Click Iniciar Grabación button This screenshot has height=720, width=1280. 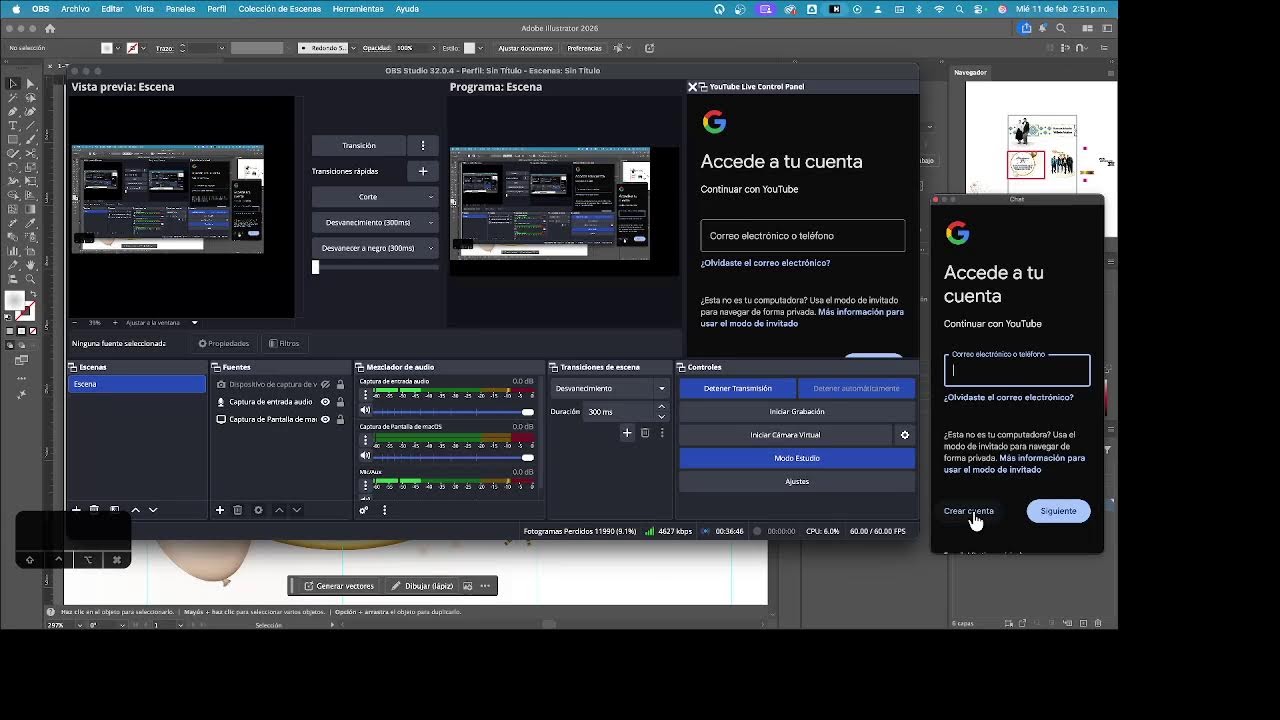(x=797, y=411)
